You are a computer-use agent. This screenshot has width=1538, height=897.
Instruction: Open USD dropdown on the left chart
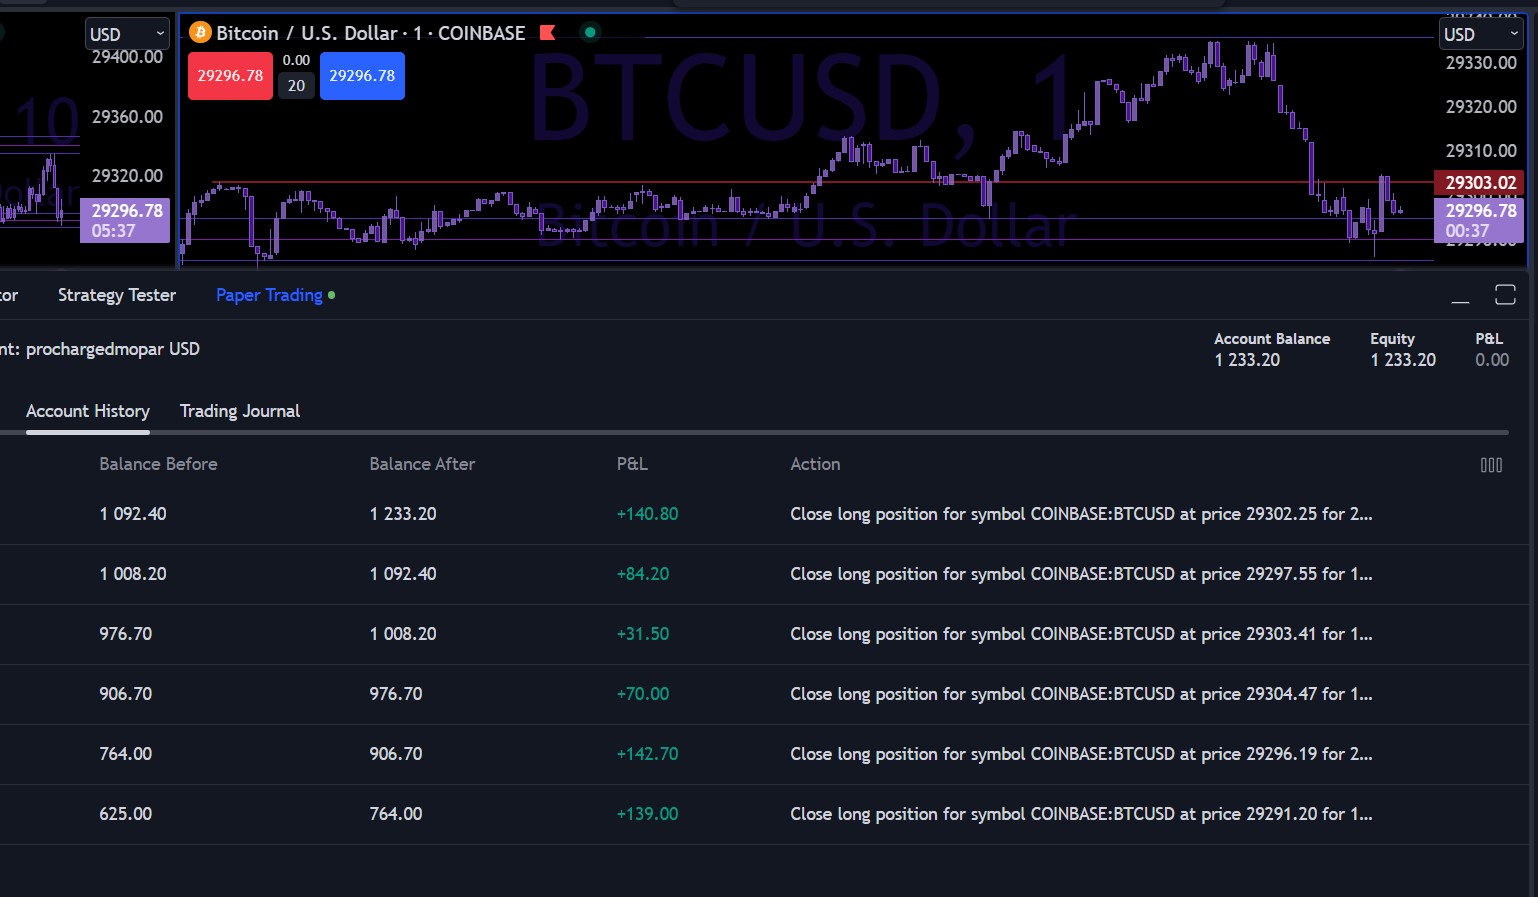127,34
